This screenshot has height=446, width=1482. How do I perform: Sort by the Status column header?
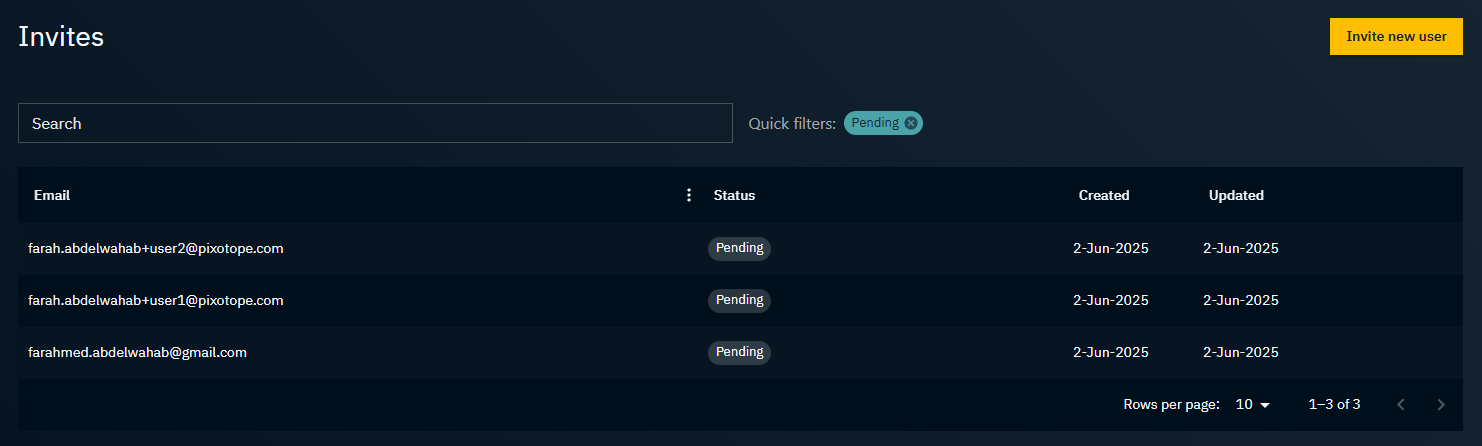click(734, 195)
